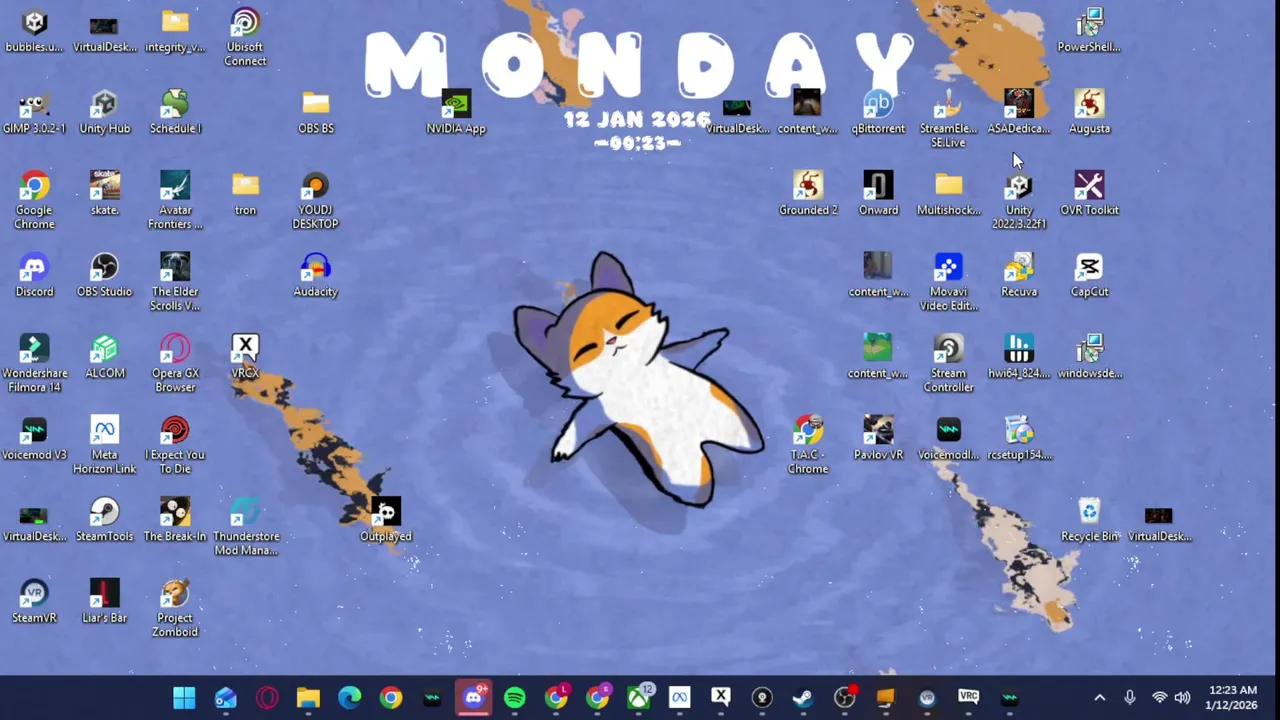Open the SteamTools desktop shortcut
The width and height of the screenshot is (1280, 720).
point(104,520)
